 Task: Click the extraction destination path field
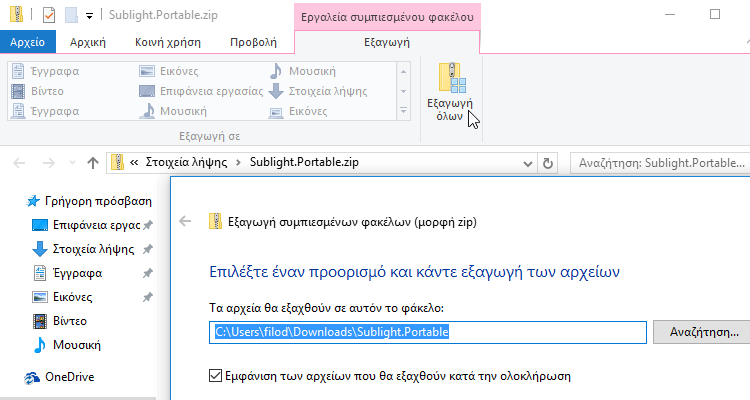click(x=428, y=332)
